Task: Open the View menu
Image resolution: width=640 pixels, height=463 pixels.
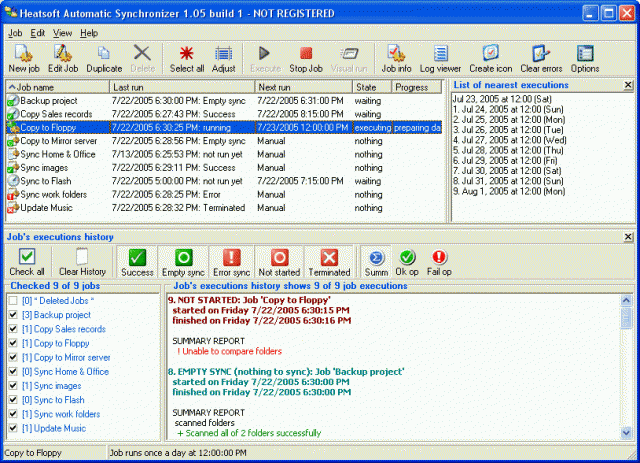Action: pyautogui.click(x=62, y=33)
